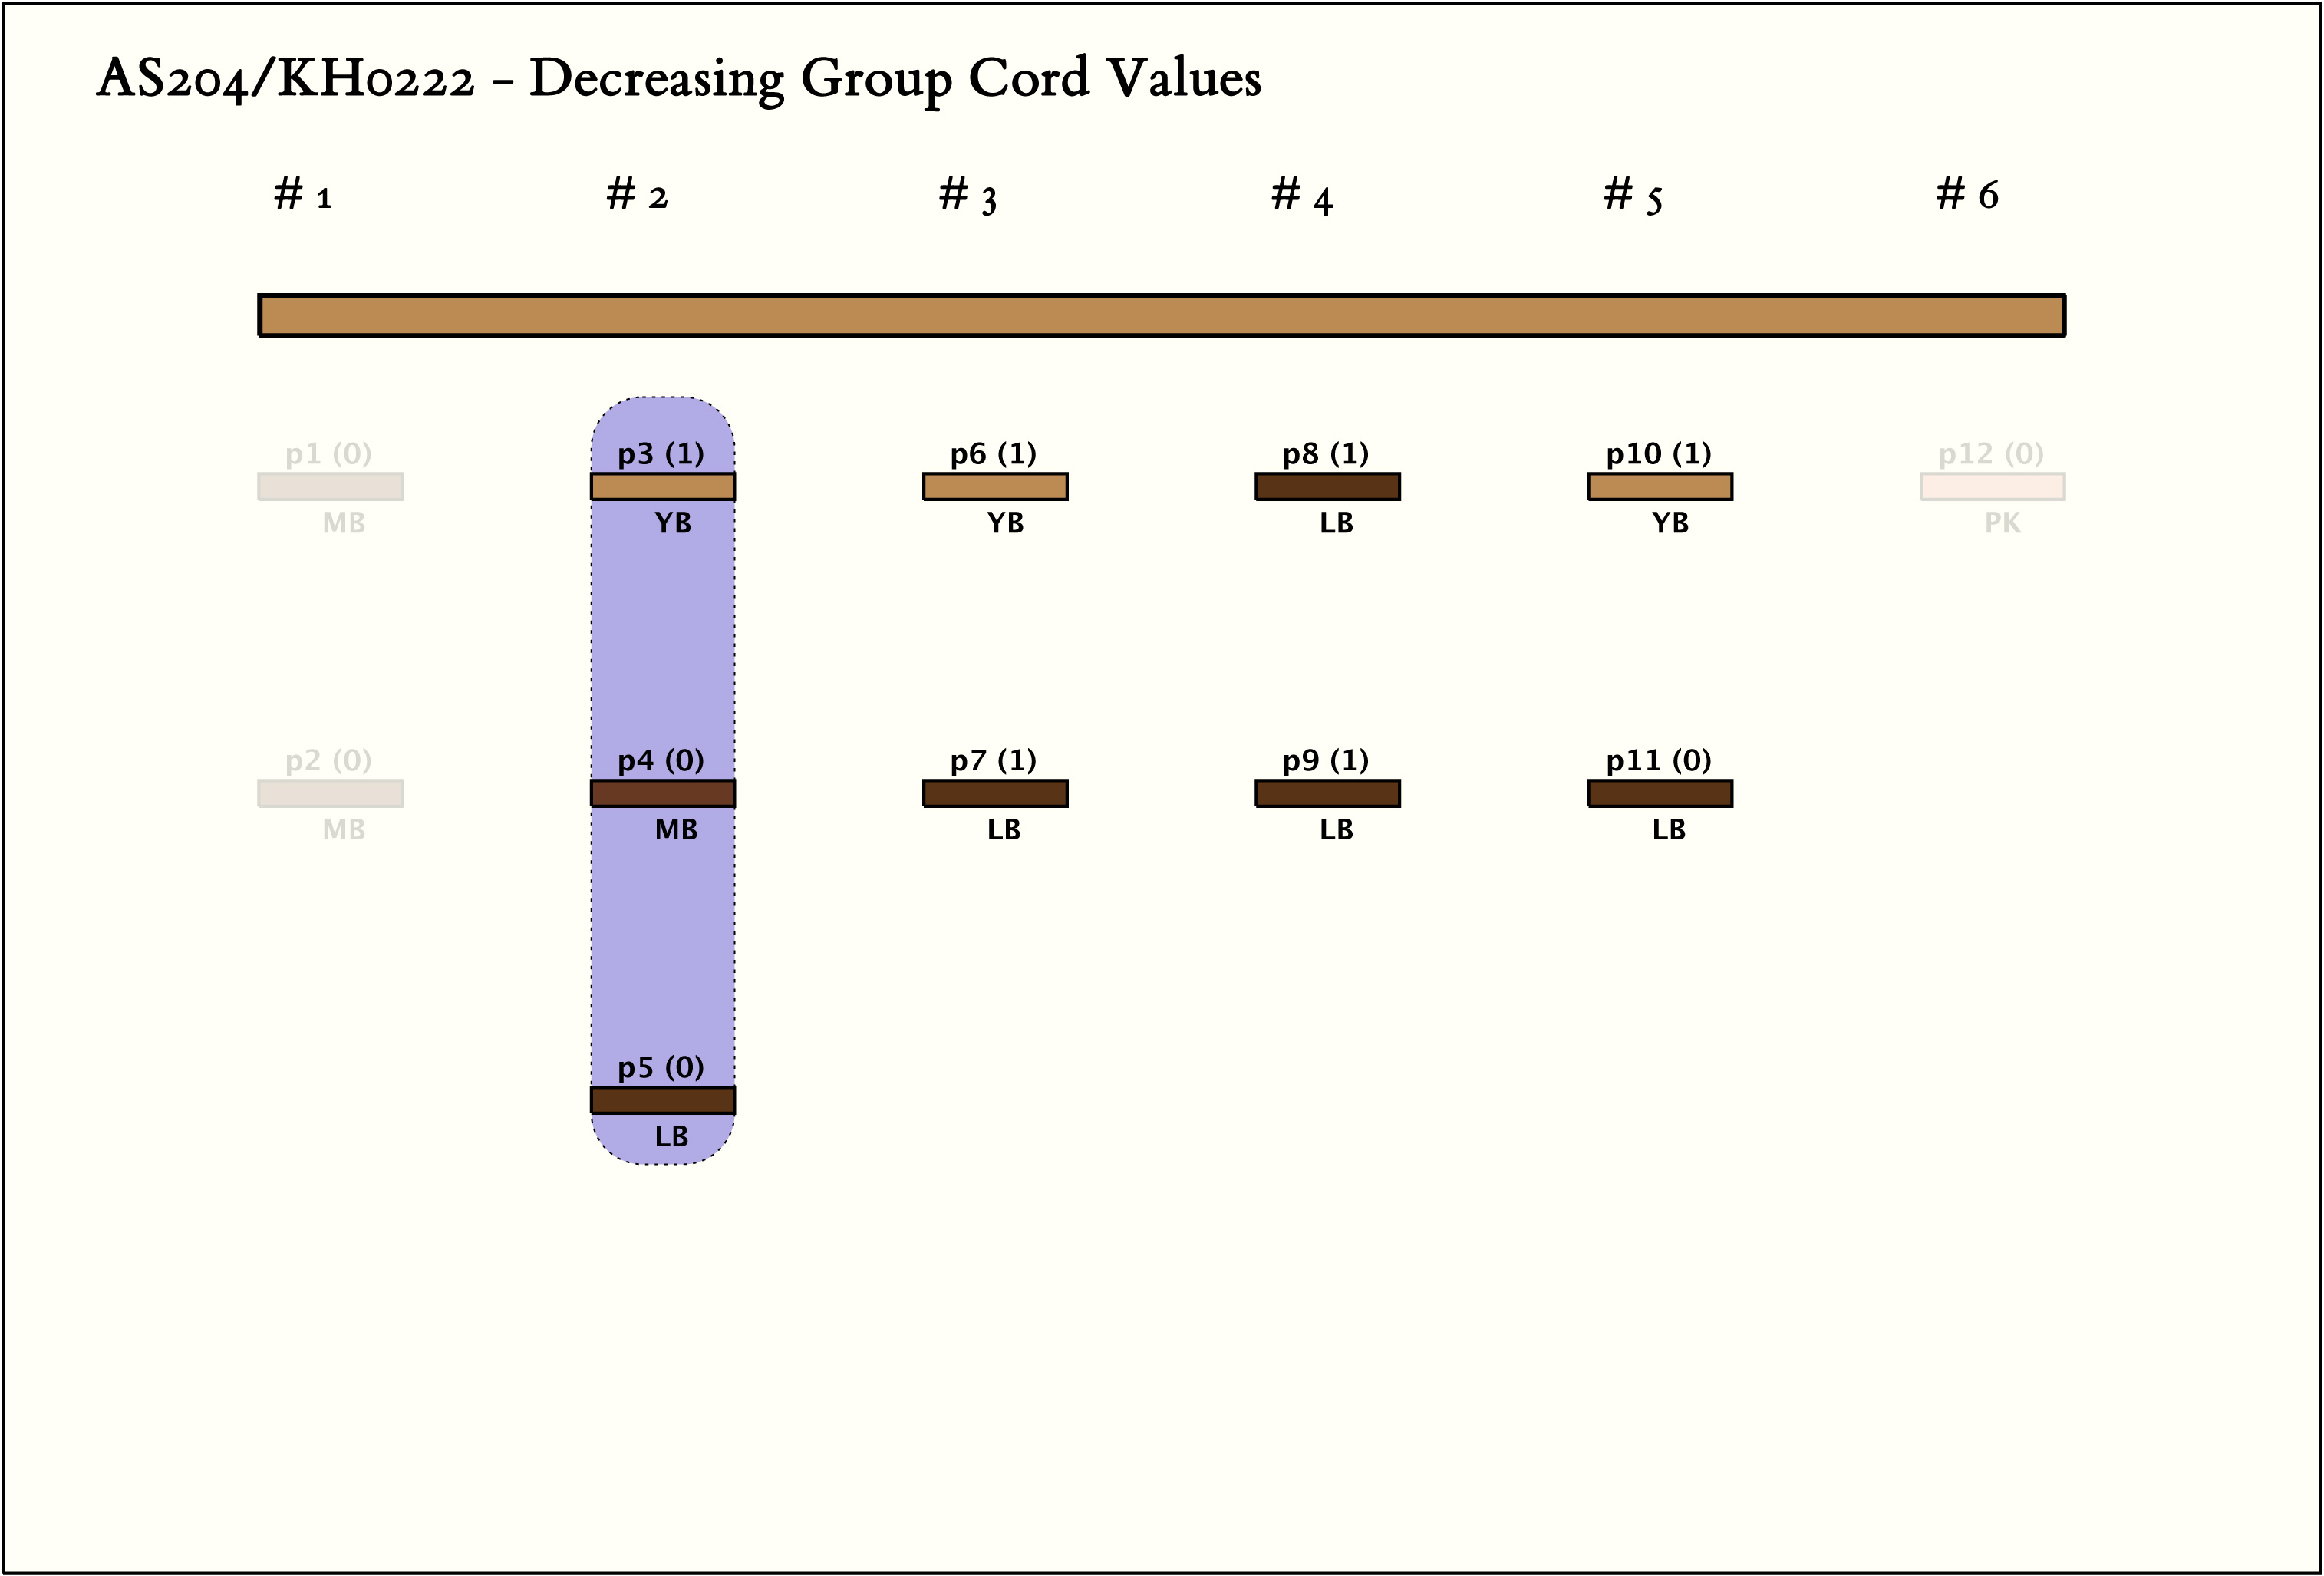2324x1576 pixels.
Task: Click group header # 2
Action: pyautogui.click(x=637, y=195)
